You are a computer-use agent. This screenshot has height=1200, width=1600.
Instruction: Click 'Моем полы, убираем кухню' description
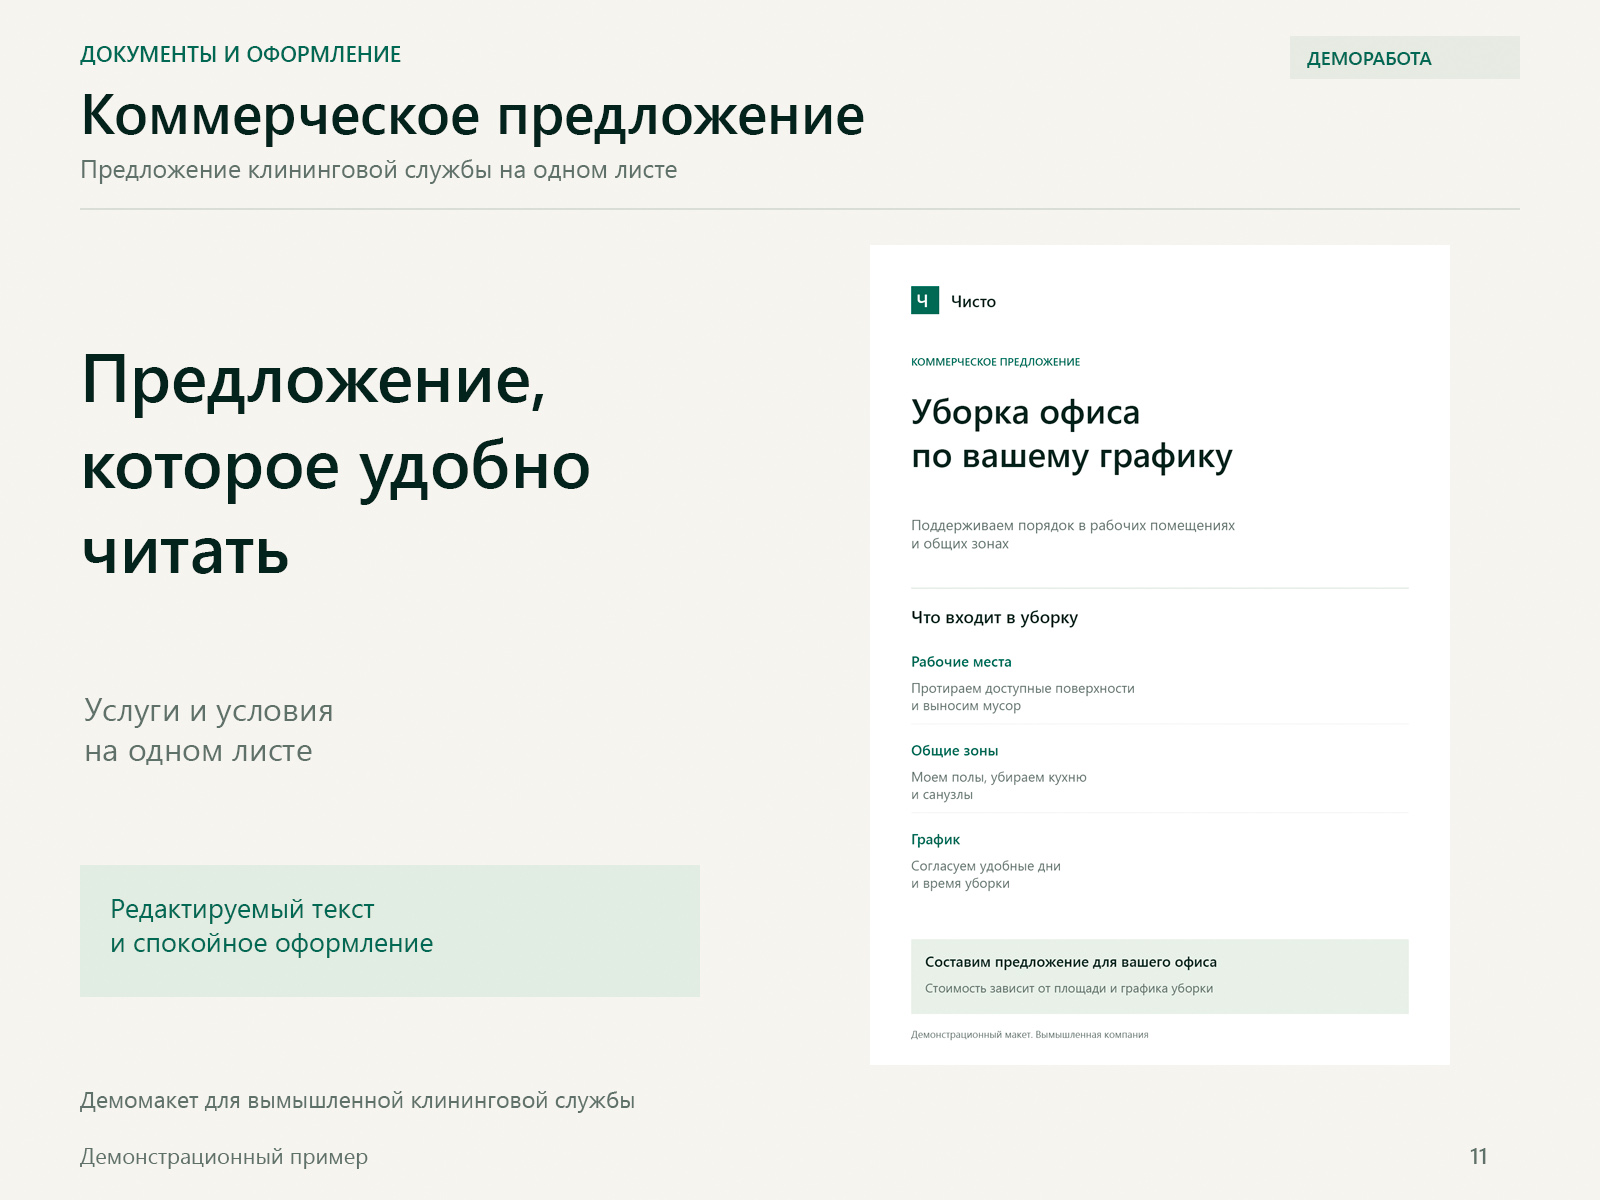998,786
